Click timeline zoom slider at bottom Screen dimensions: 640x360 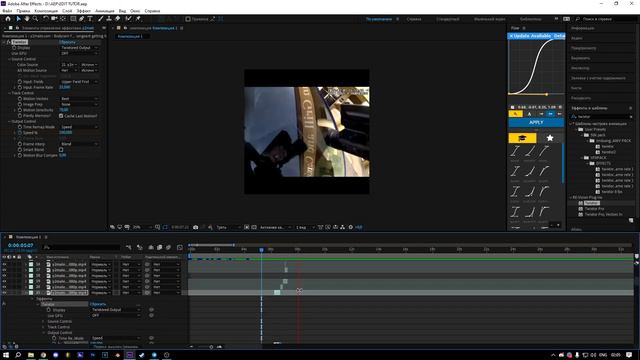(x=211, y=347)
